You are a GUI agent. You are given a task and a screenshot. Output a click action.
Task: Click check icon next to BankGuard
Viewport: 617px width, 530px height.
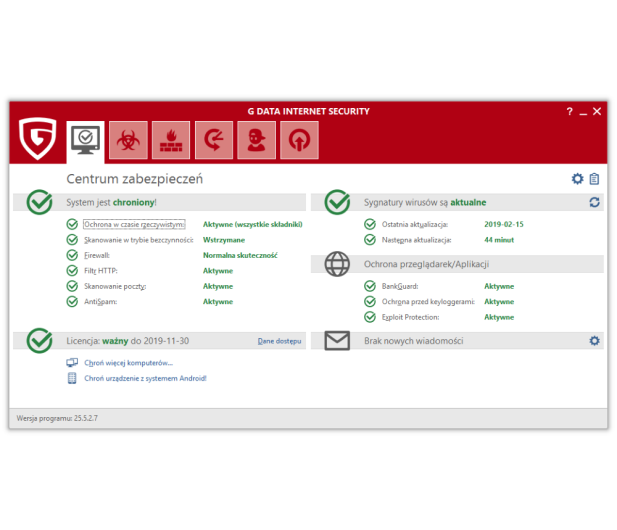[370, 286]
